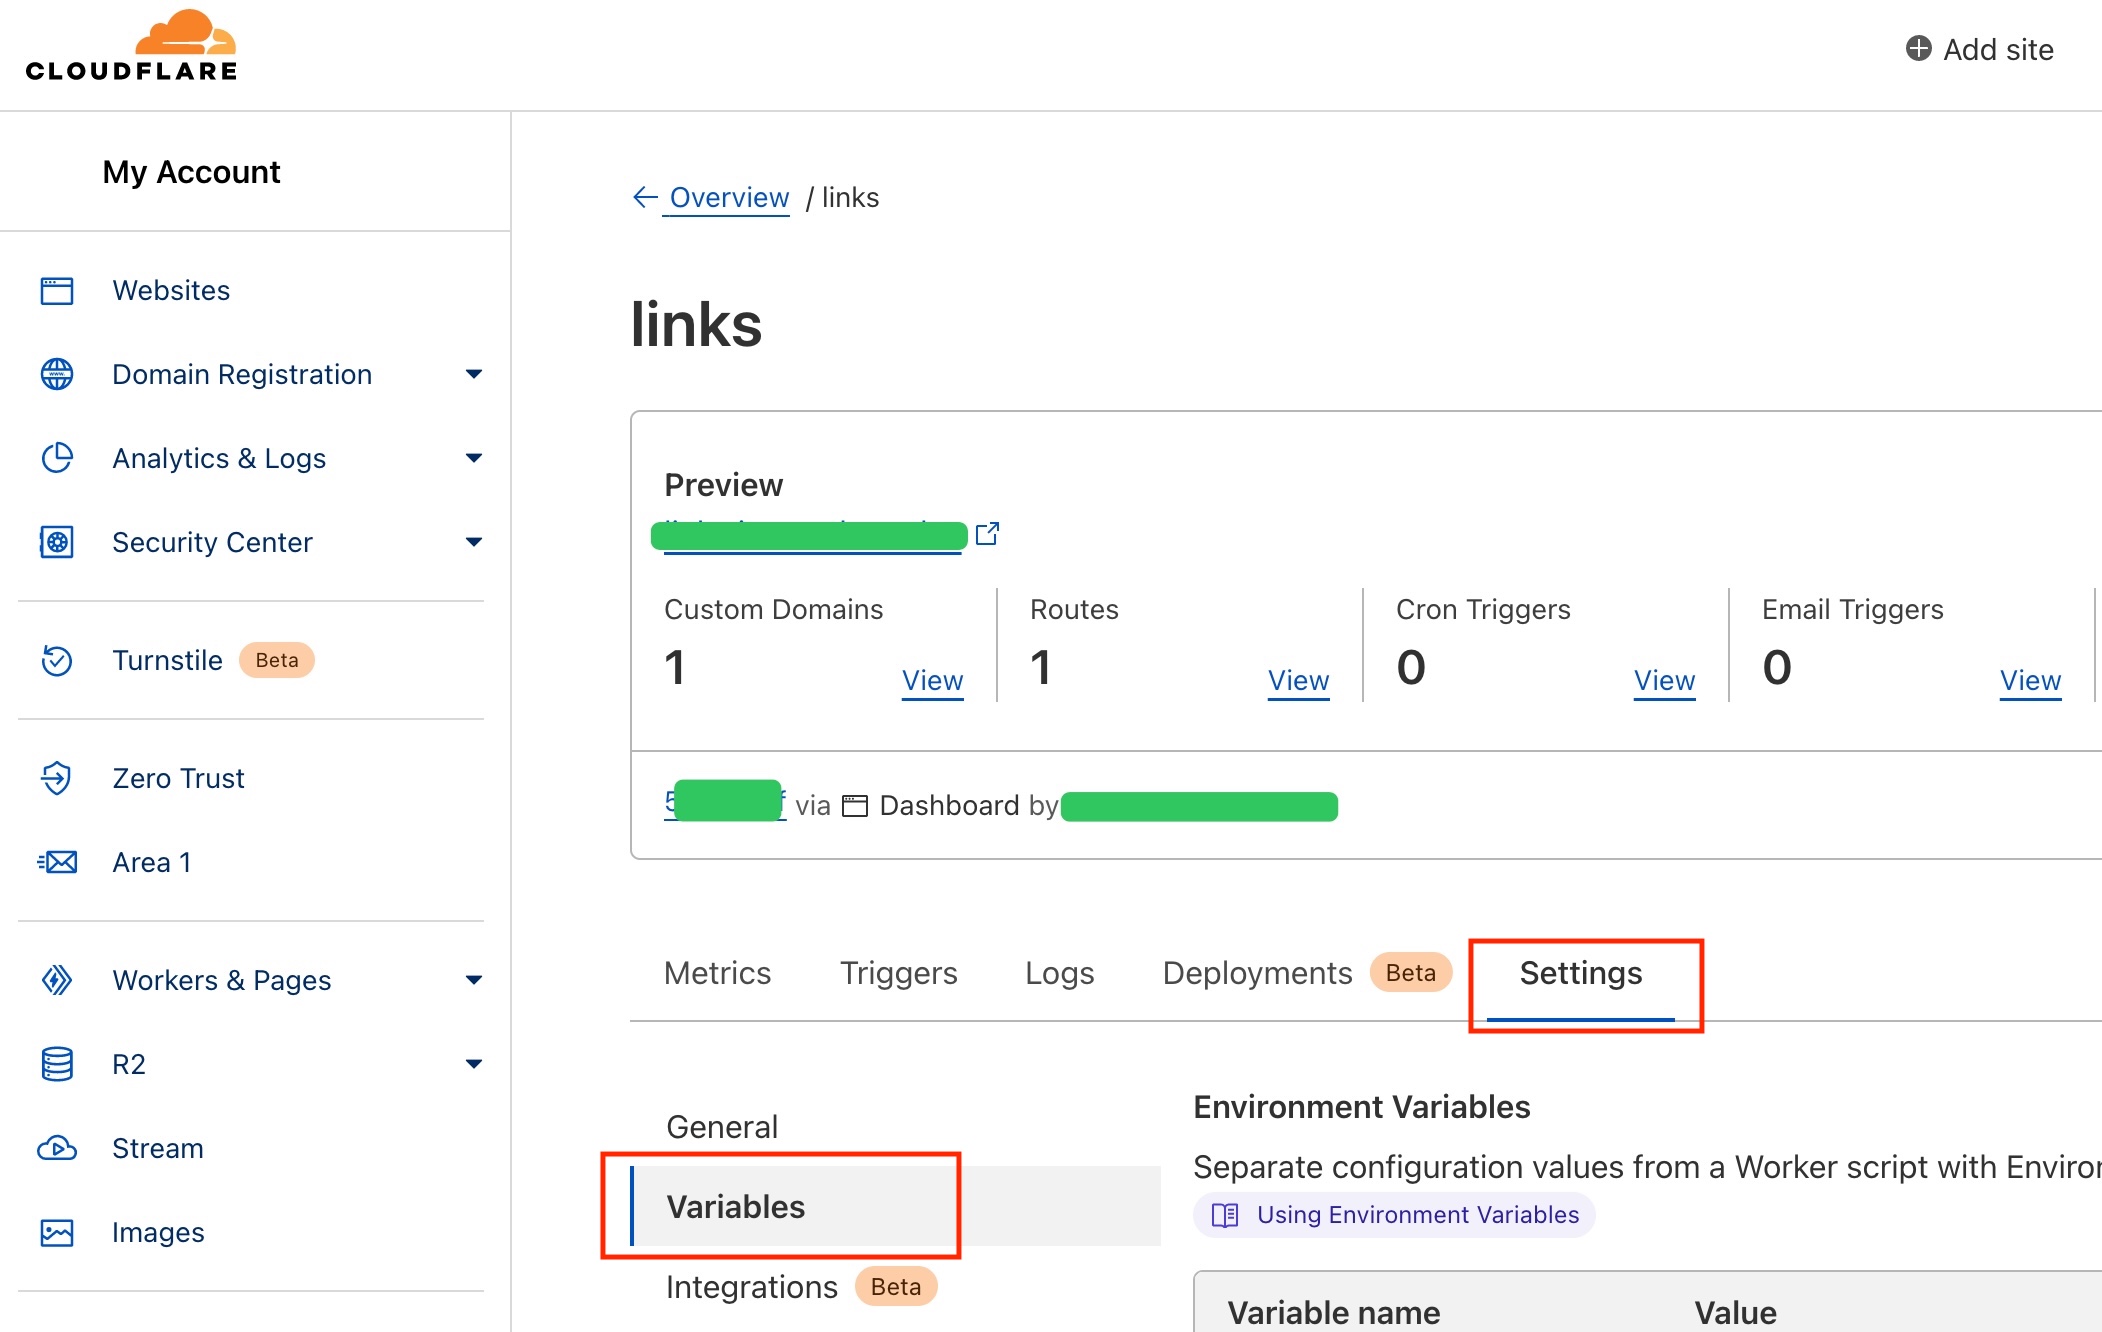The height and width of the screenshot is (1332, 2102).
Task: Open the Deployments tab
Action: (x=1257, y=973)
